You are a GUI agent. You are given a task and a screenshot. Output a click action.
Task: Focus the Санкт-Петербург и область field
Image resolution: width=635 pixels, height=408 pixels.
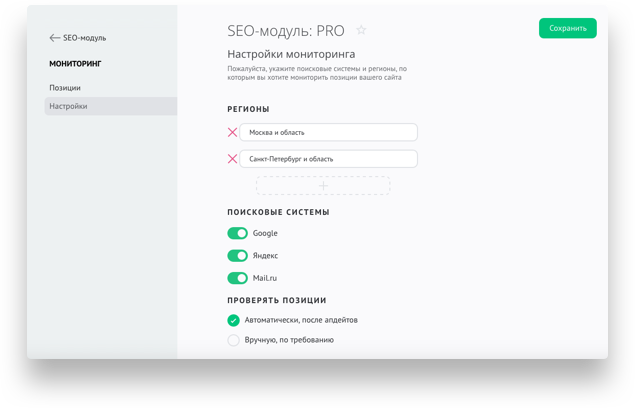coord(328,158)
